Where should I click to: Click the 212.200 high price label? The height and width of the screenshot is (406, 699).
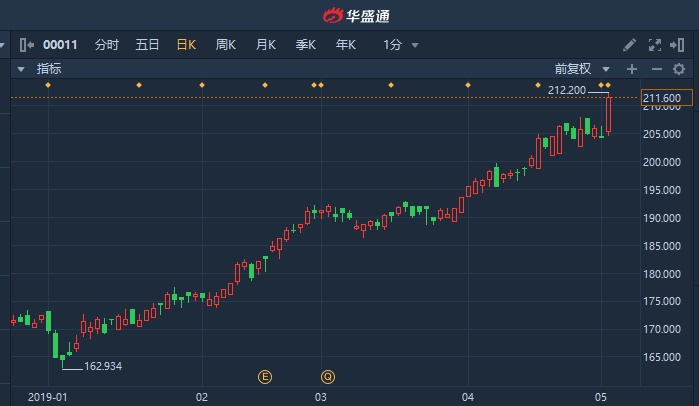coord(567,90)
